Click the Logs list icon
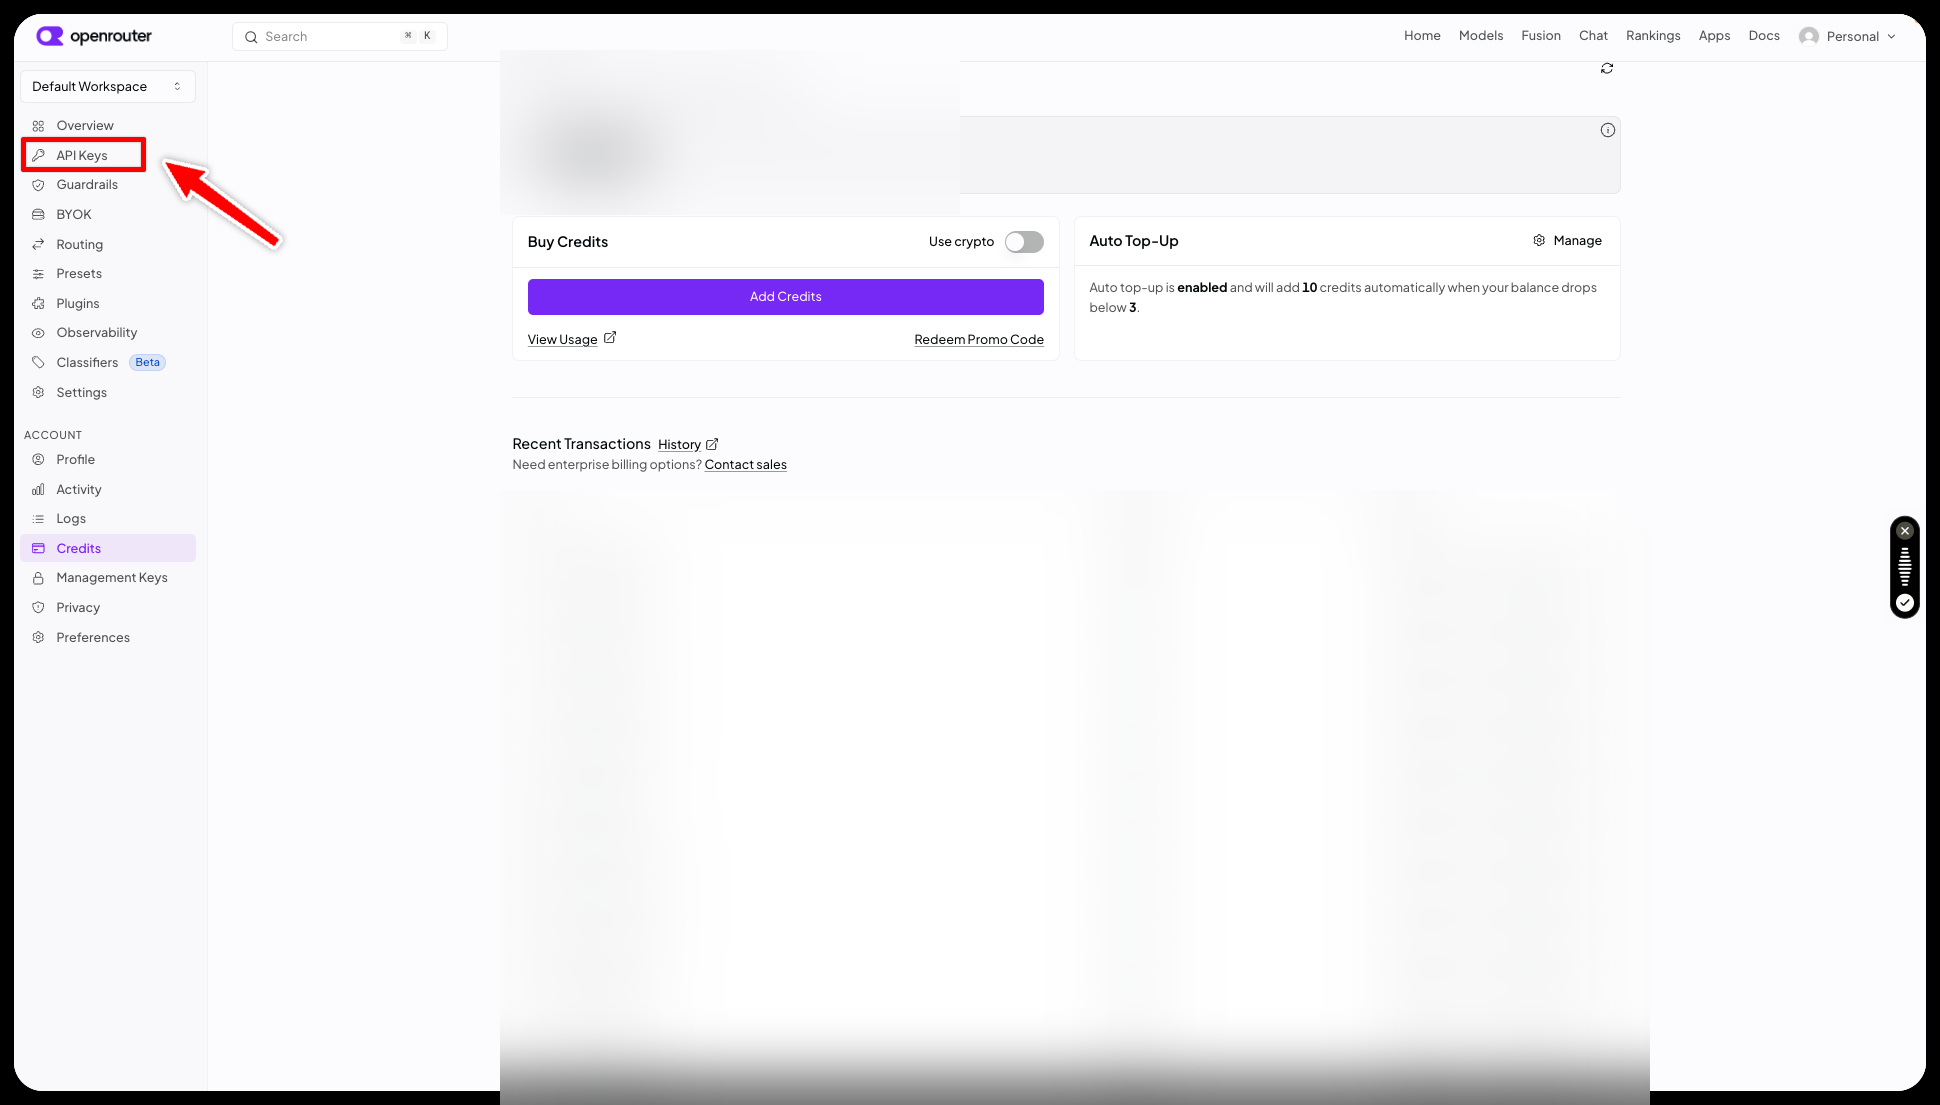This screenshot has width=1940, height=1105. point(38,519)
